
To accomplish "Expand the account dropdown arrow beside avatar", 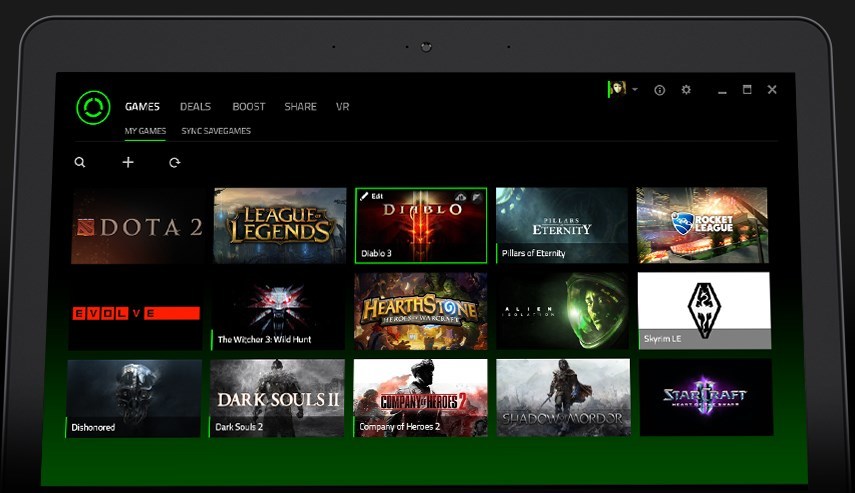I will [635, 89].
